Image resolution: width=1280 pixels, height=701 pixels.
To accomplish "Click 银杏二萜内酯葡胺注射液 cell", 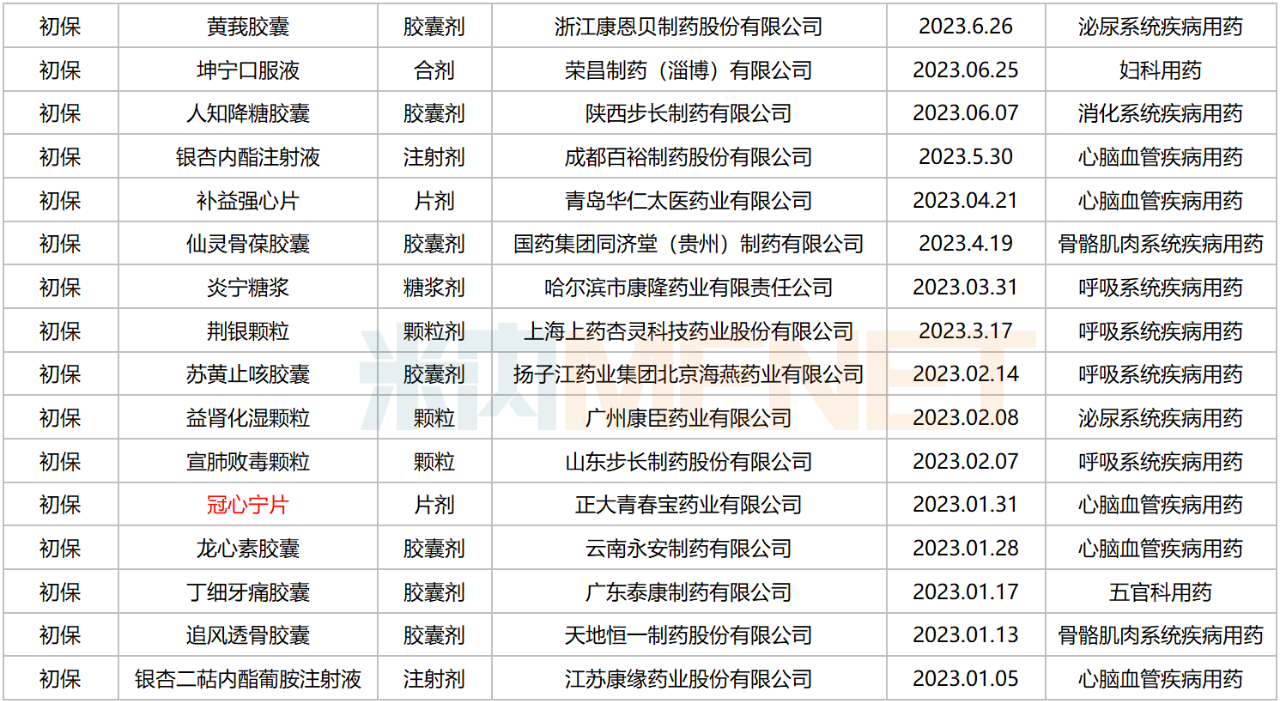I will click(248, 679).
